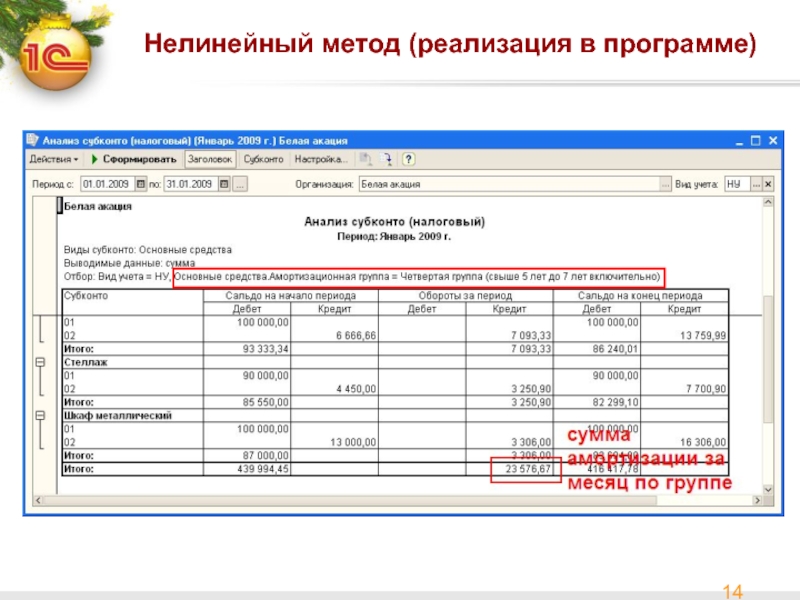
Task: Maximize the Анализ субконто window
Action: pyautogui.click(x=756, y=140)
